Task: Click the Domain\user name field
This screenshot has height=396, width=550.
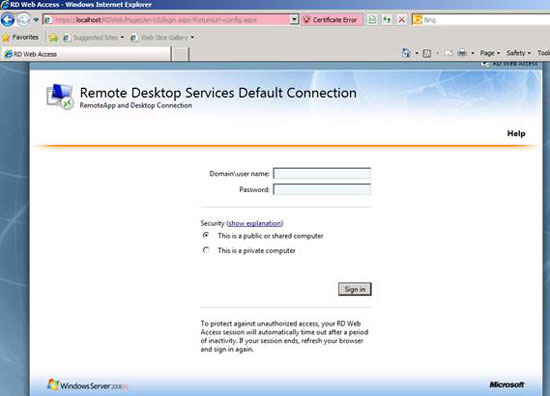Action: click(322, 173)
